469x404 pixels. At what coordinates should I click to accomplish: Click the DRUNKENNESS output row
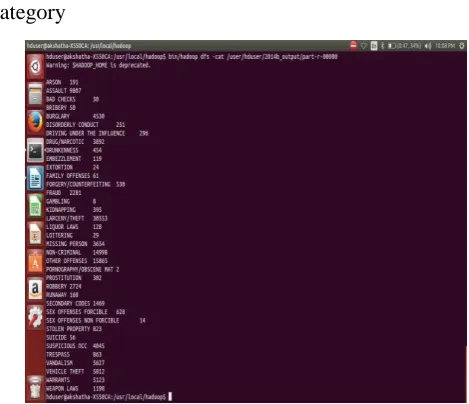click(x=74, y=150)
